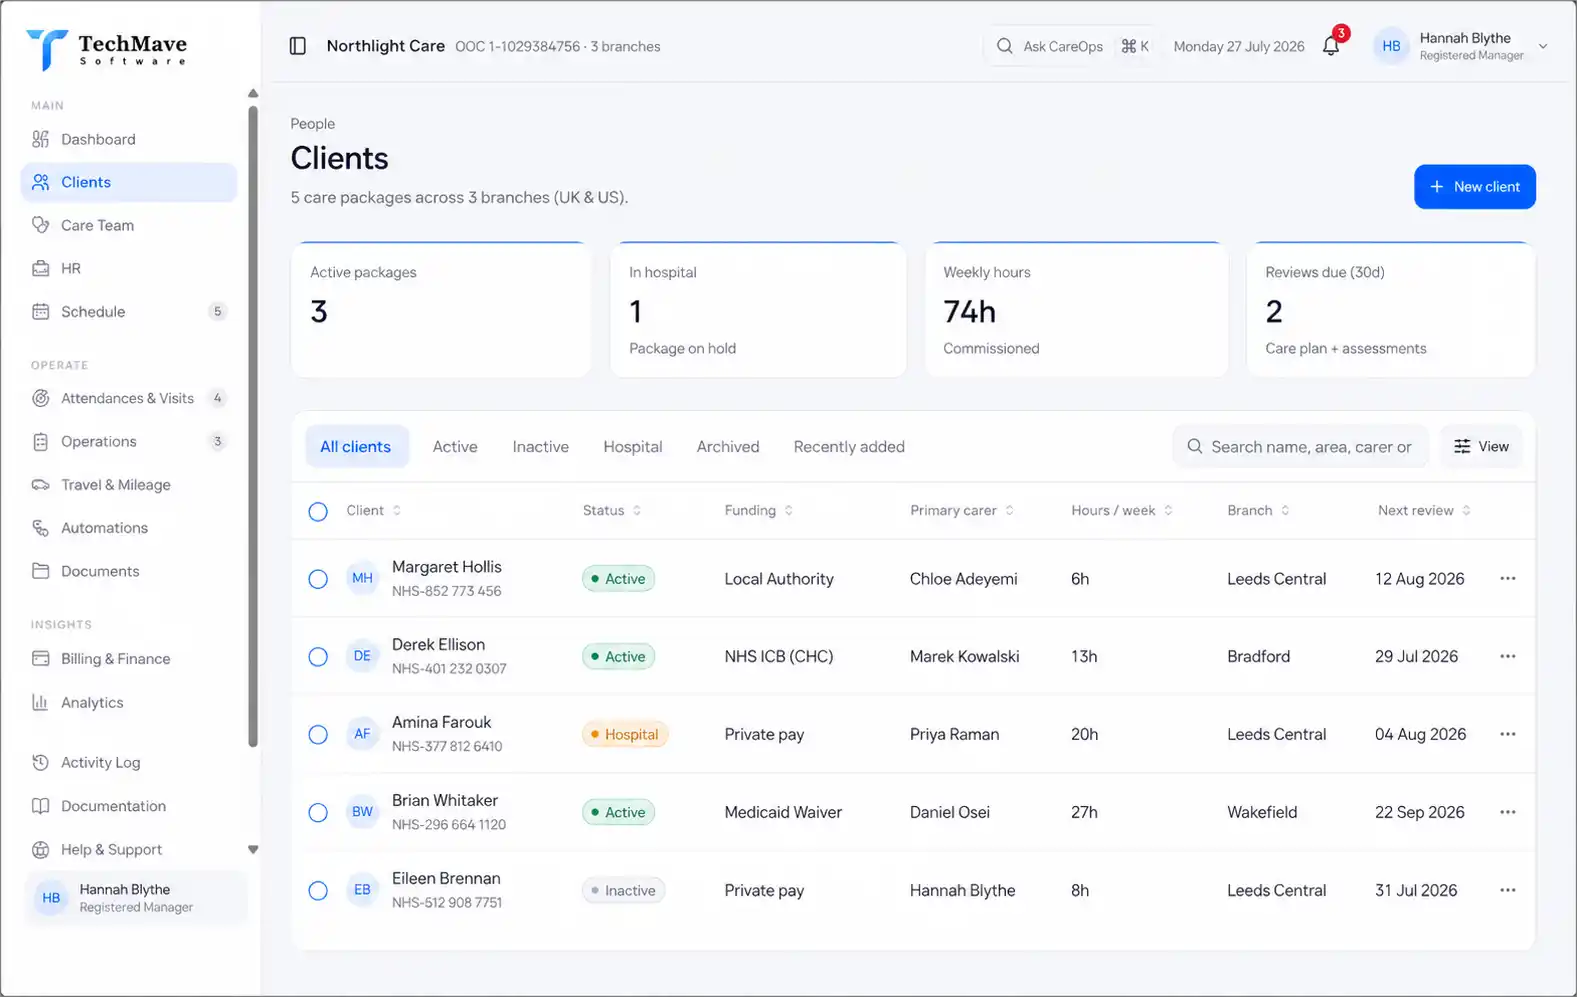Select Derek Ellison row checkbox
The image size is (1577, 997).
click(x=318, y=657)
